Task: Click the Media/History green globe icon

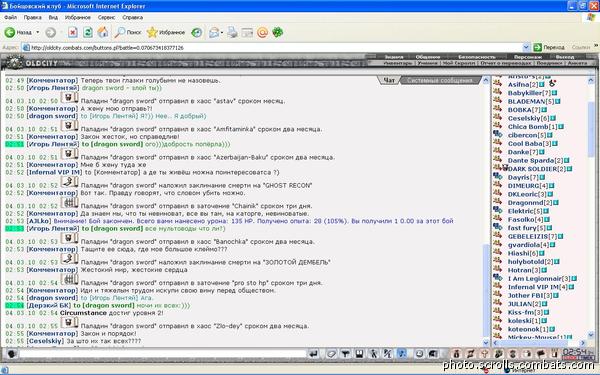Action: (x=197, y=33)
